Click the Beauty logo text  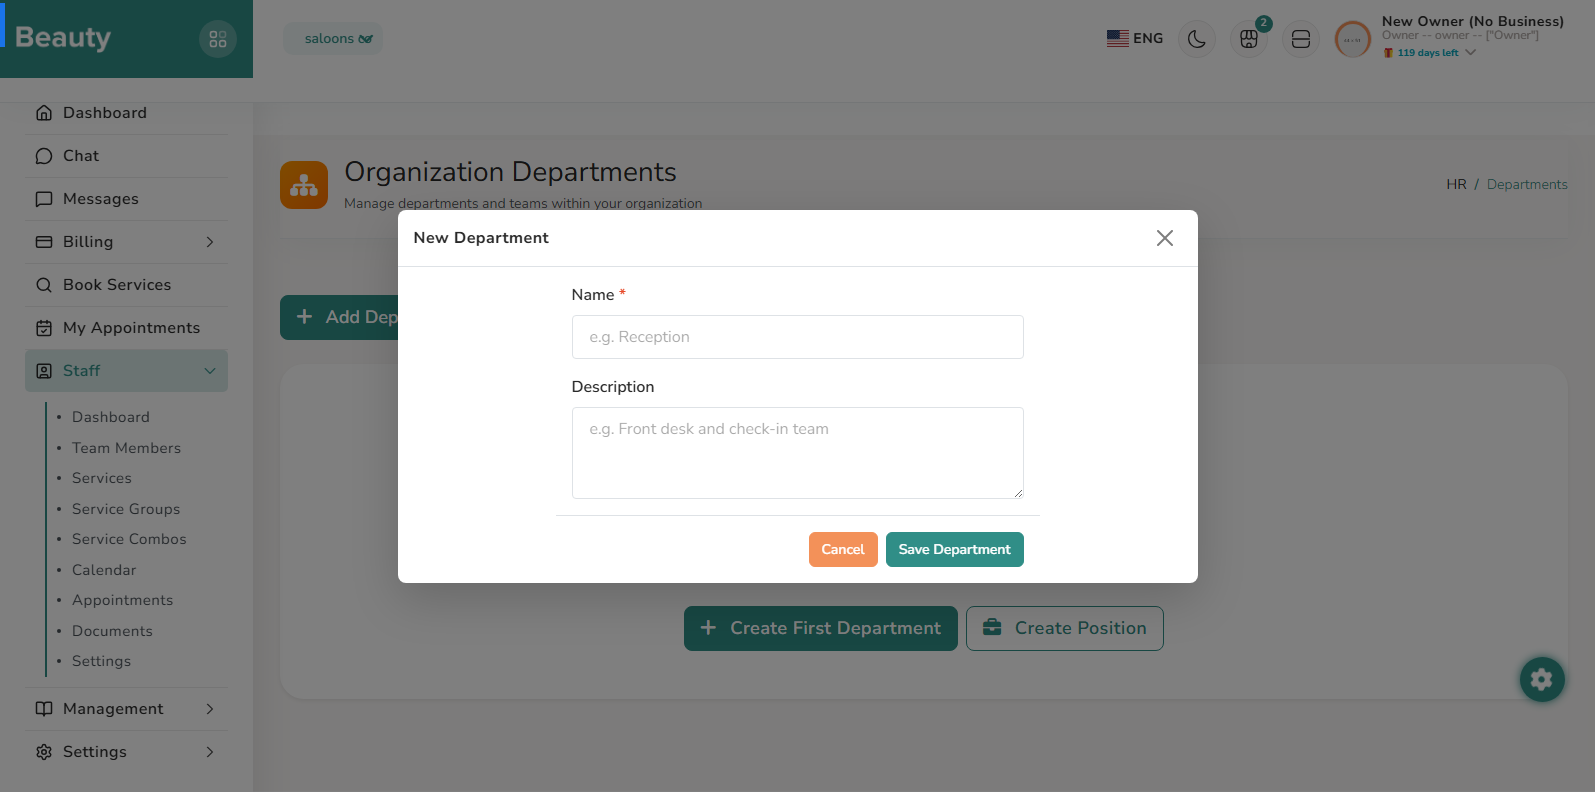pyautogui.click(x=63, y=37)
